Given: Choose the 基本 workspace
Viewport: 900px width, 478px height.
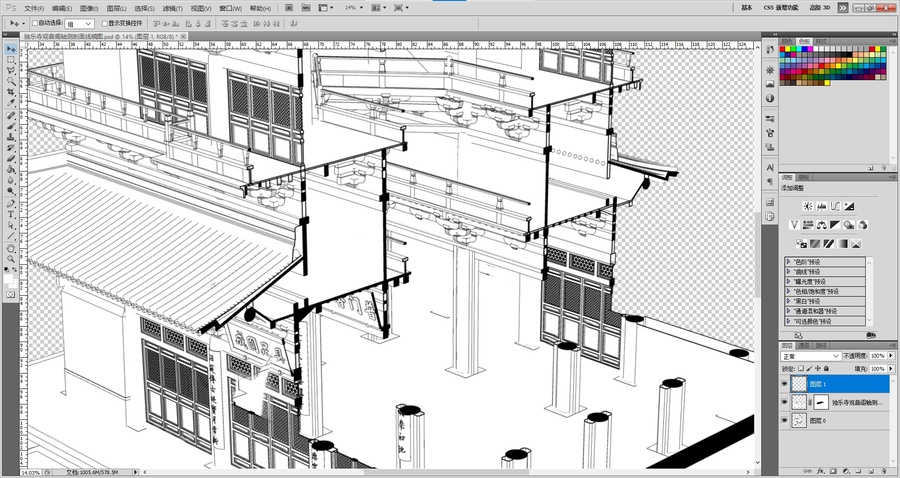Looking at the screenshot, I should 747,8.
